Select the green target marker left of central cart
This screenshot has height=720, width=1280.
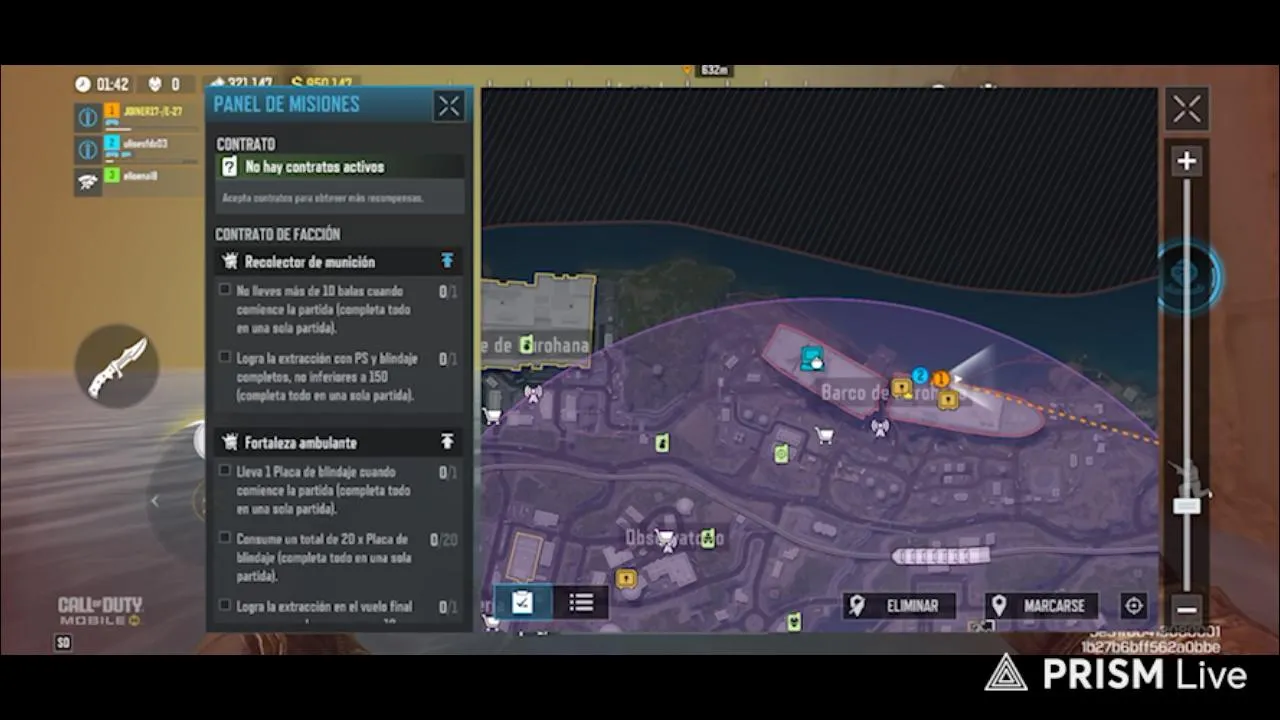[781, 454]
